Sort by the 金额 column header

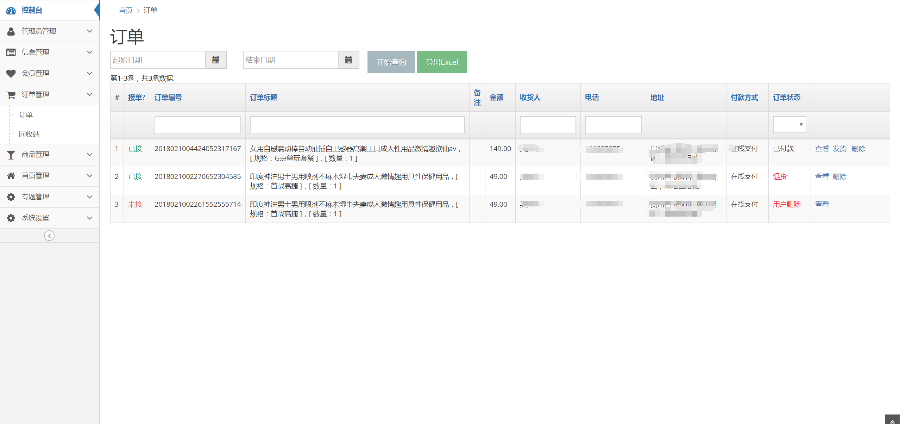(x=496, y=98)
